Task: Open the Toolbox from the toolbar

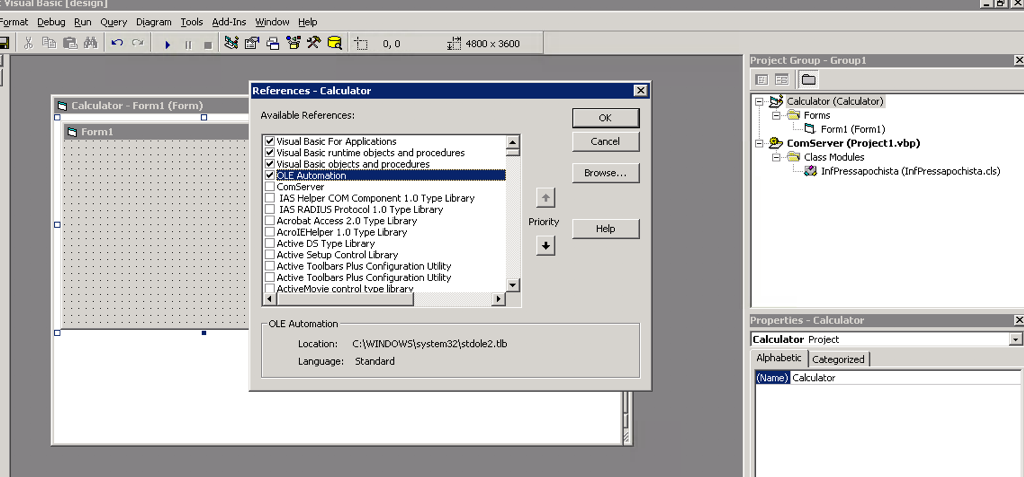Action: point(313,43)
